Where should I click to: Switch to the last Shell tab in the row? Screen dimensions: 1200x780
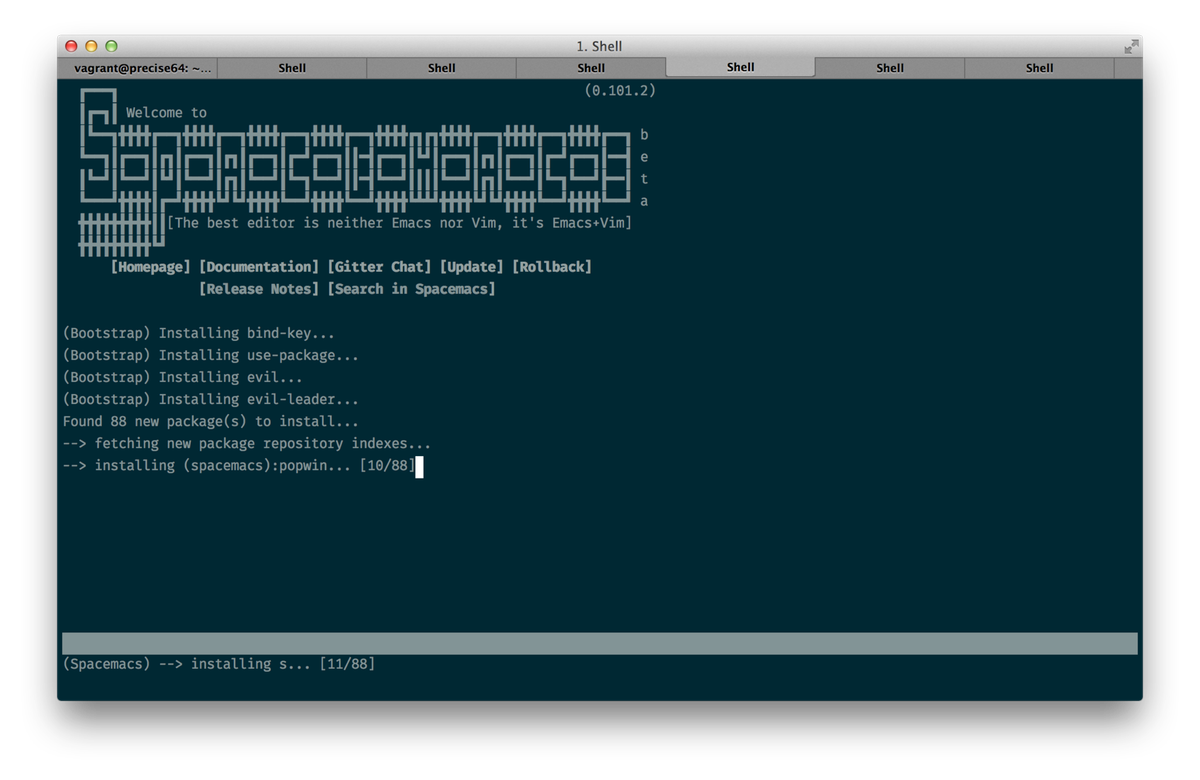[x=1040, y=68]
